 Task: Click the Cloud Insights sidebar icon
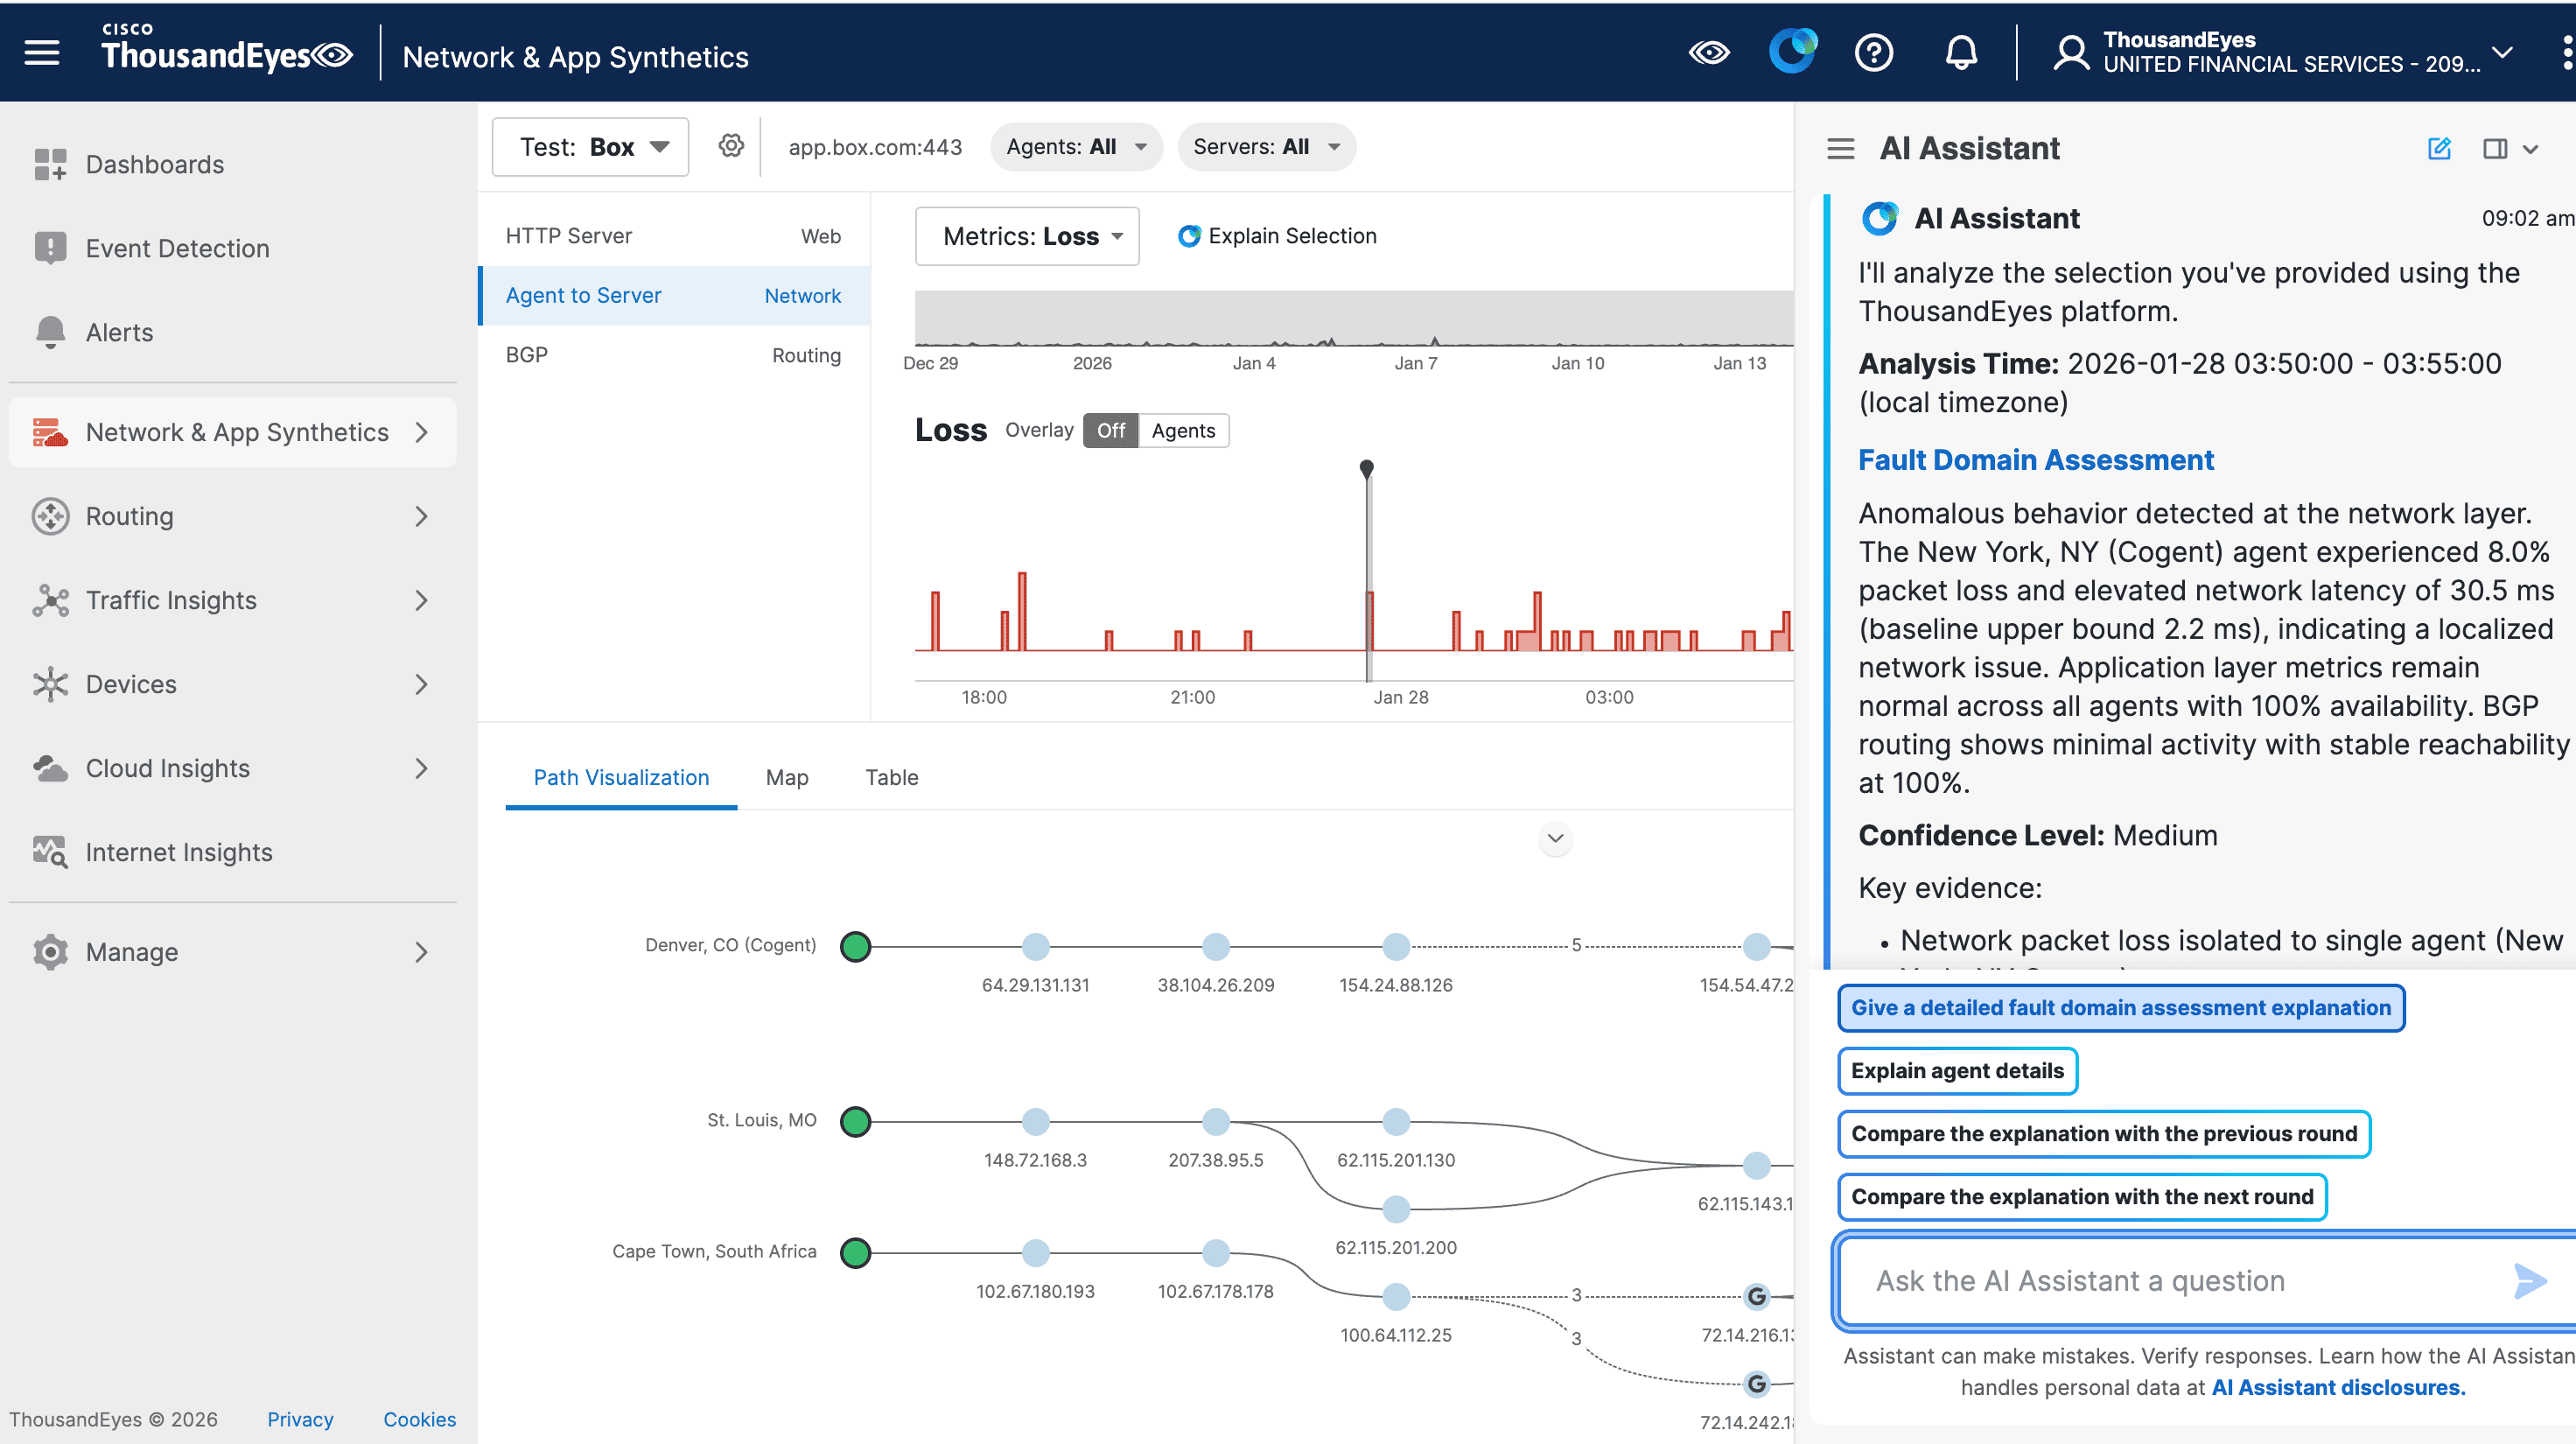[x=50, y=768]
